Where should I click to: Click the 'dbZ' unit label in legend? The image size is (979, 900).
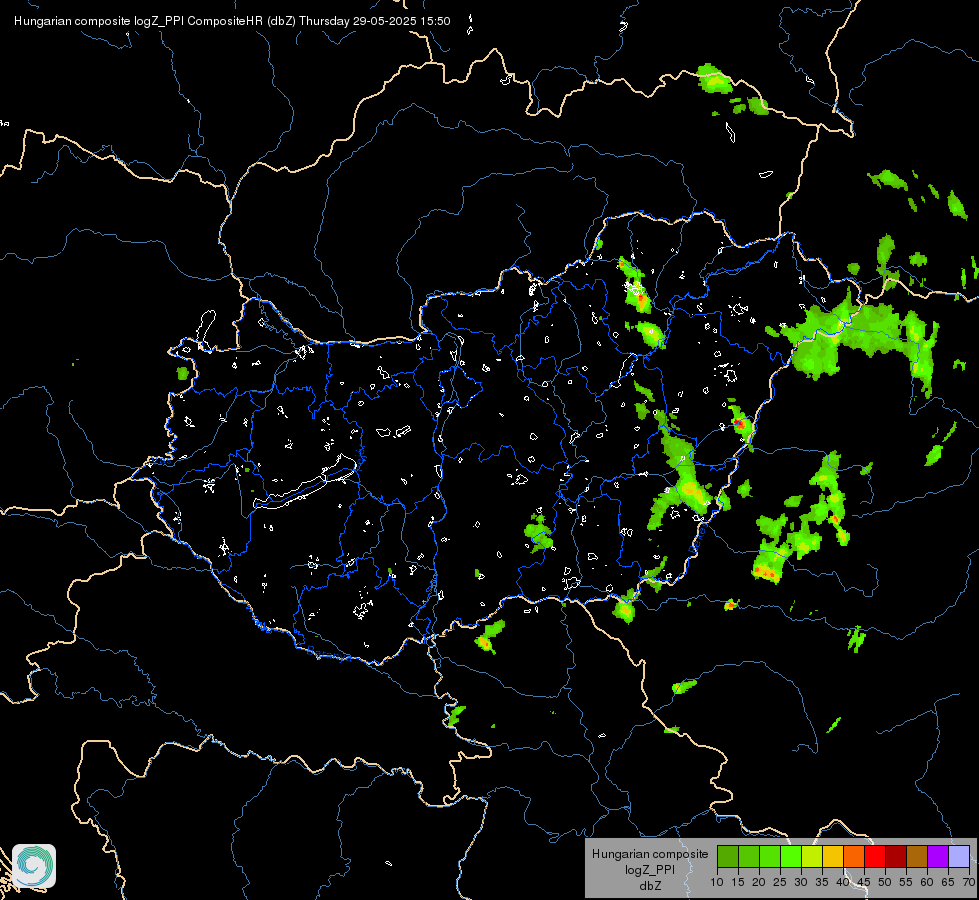coord(650,886)
